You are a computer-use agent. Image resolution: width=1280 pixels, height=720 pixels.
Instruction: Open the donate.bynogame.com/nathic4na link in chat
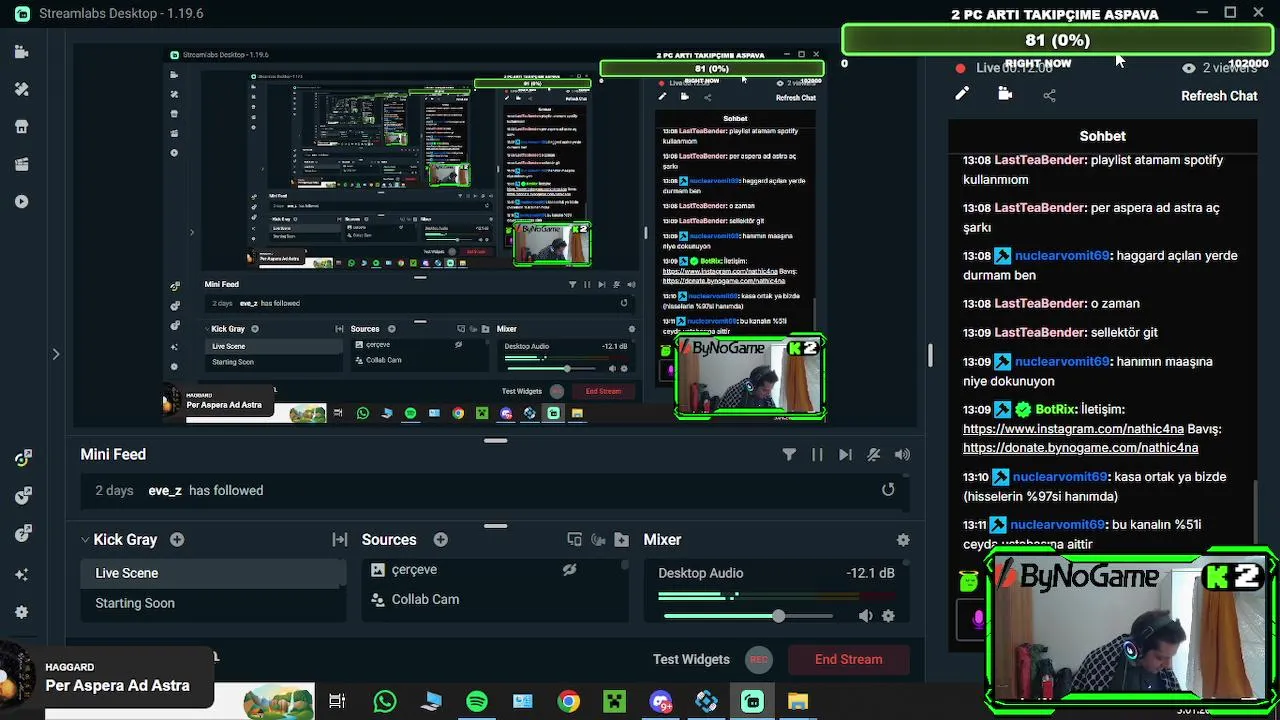coord(1080,447)
